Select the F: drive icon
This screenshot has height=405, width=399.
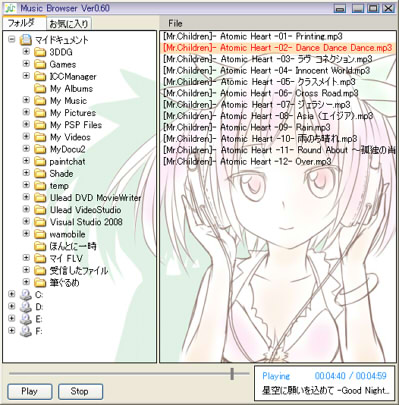[x=26, y=331]
